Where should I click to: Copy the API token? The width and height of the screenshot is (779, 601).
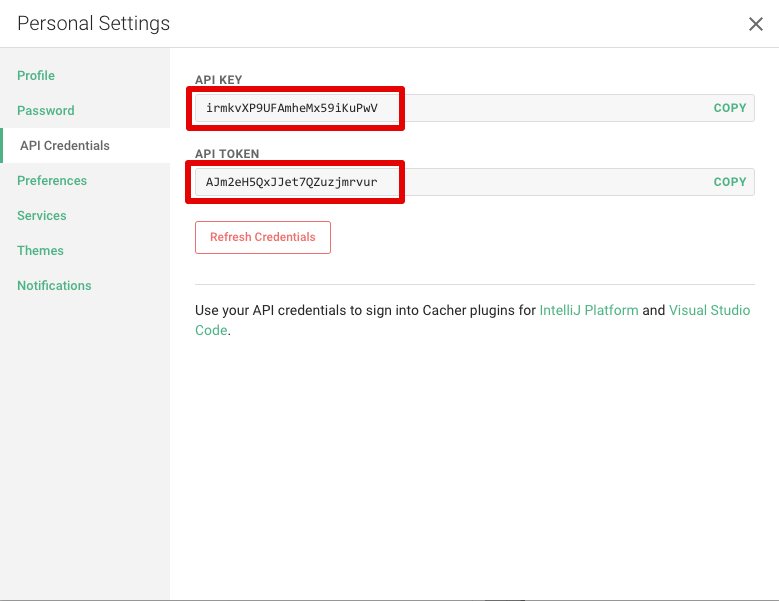coord(729,182)
